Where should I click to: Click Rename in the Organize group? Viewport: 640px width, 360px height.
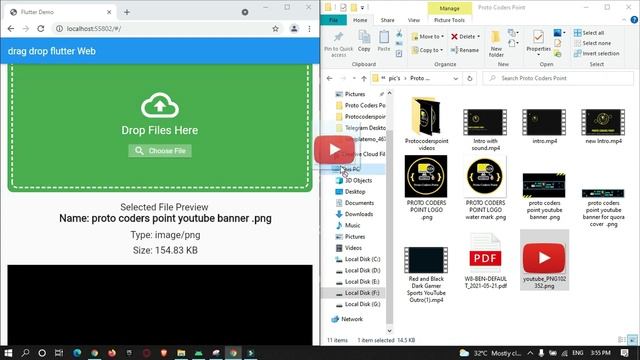pos(465,50)
